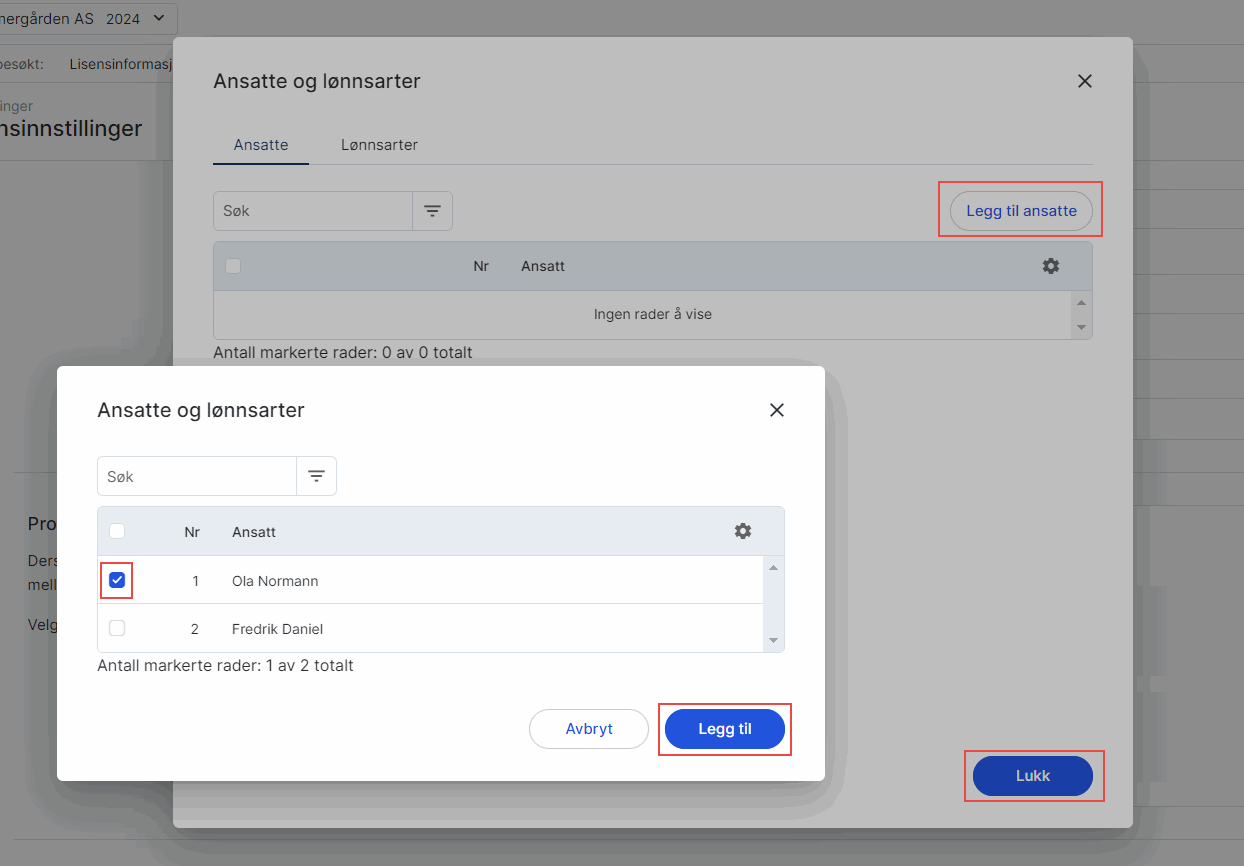Select the Ansatte tab
This screenshot has width=1244, height=866.
(x=261, y=145)
